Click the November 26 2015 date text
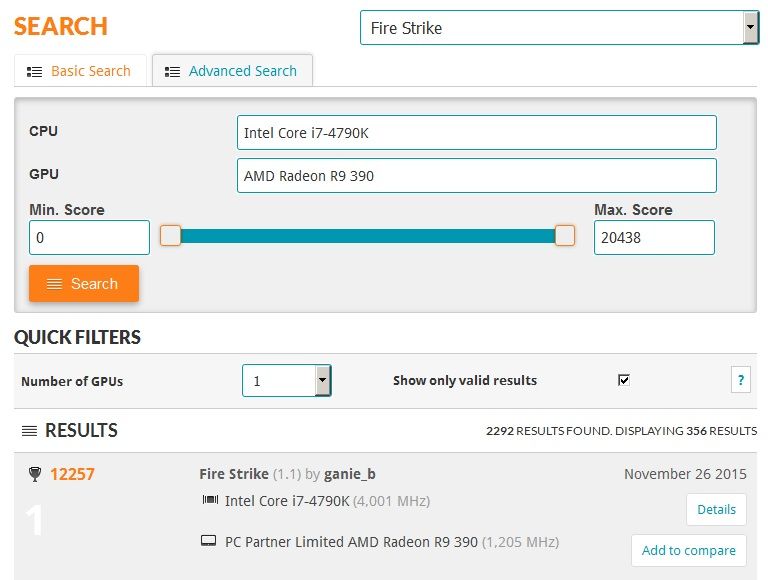 [685, 474]
